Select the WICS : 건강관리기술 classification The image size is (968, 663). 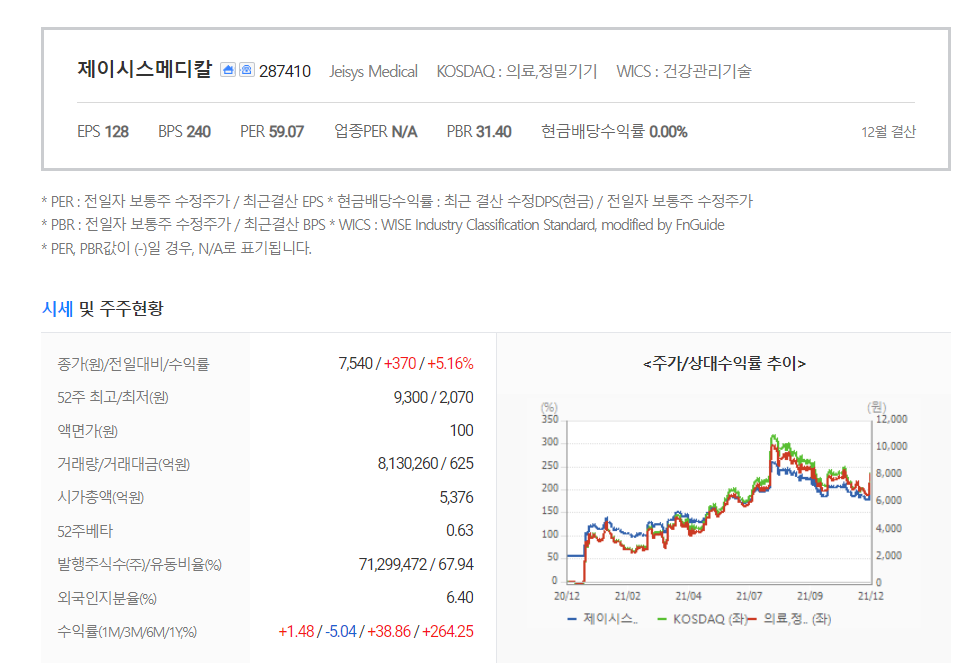[x=683, y=72]
